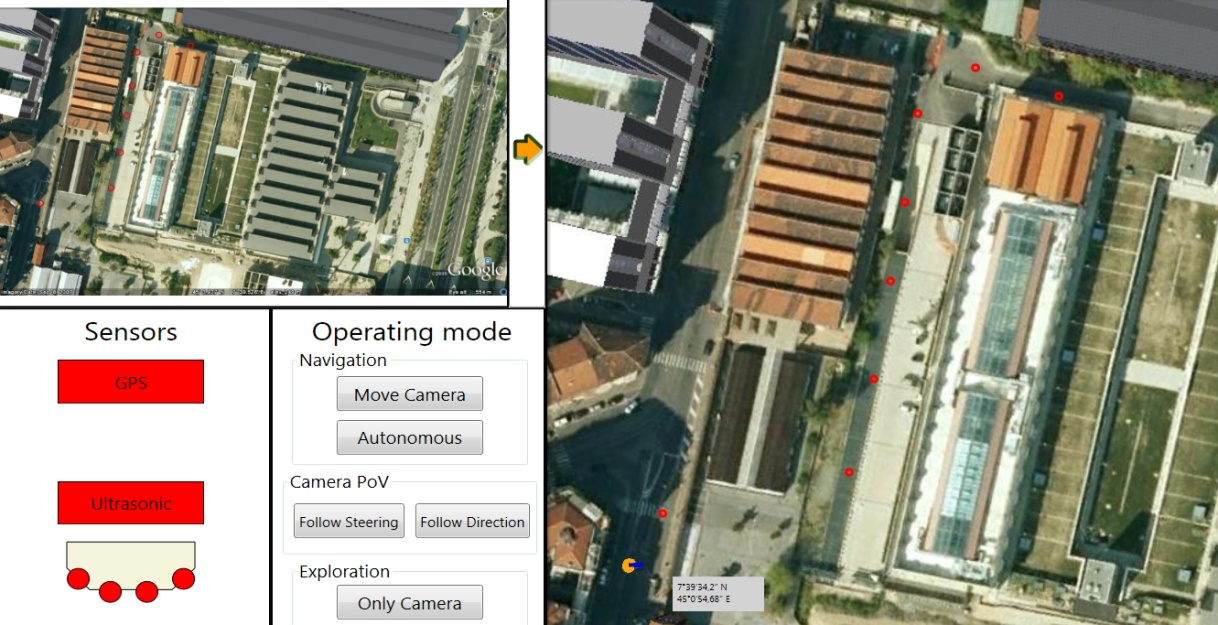
Task: Toggle the red Ultrasonic sensor indicator
Action: pos(131,503)
